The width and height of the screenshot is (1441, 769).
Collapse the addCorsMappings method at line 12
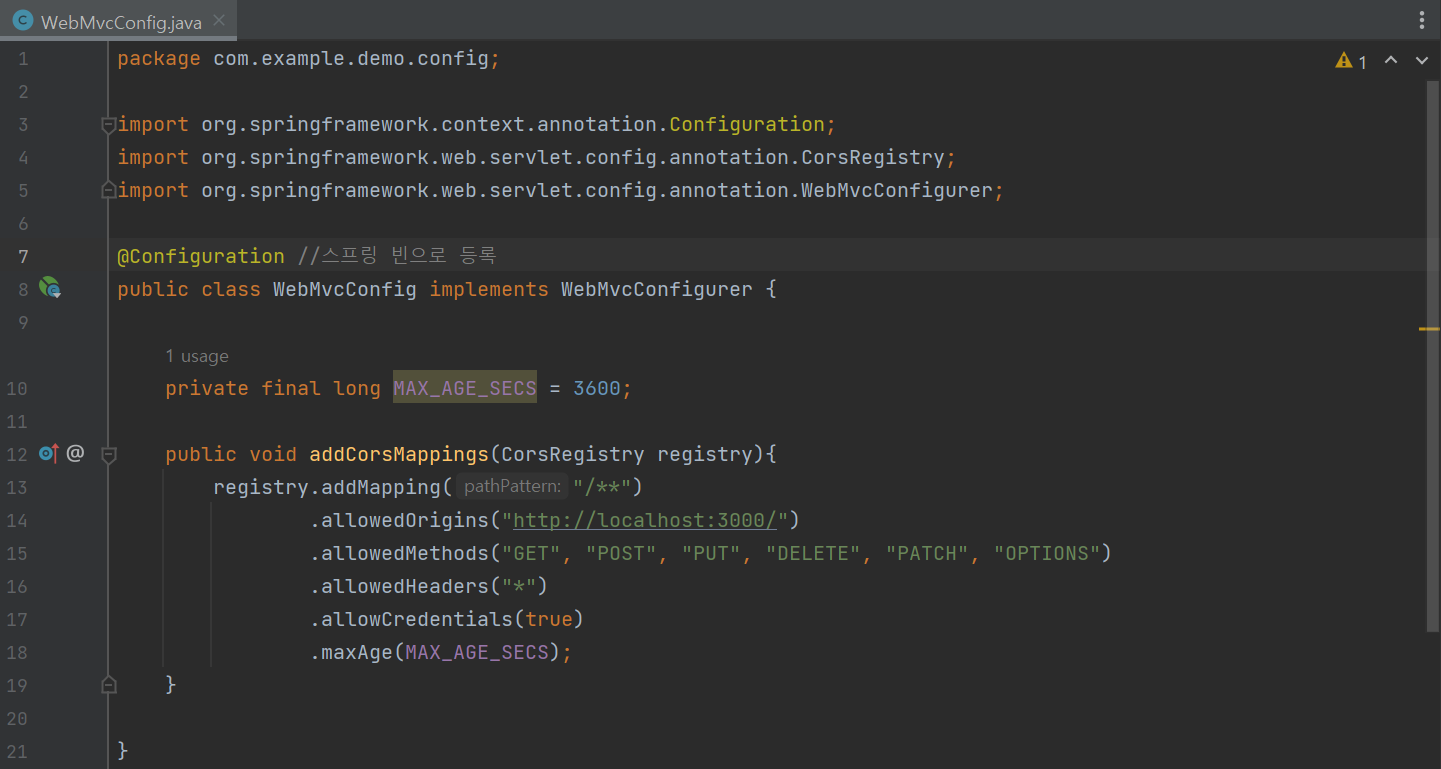[108, 455]
